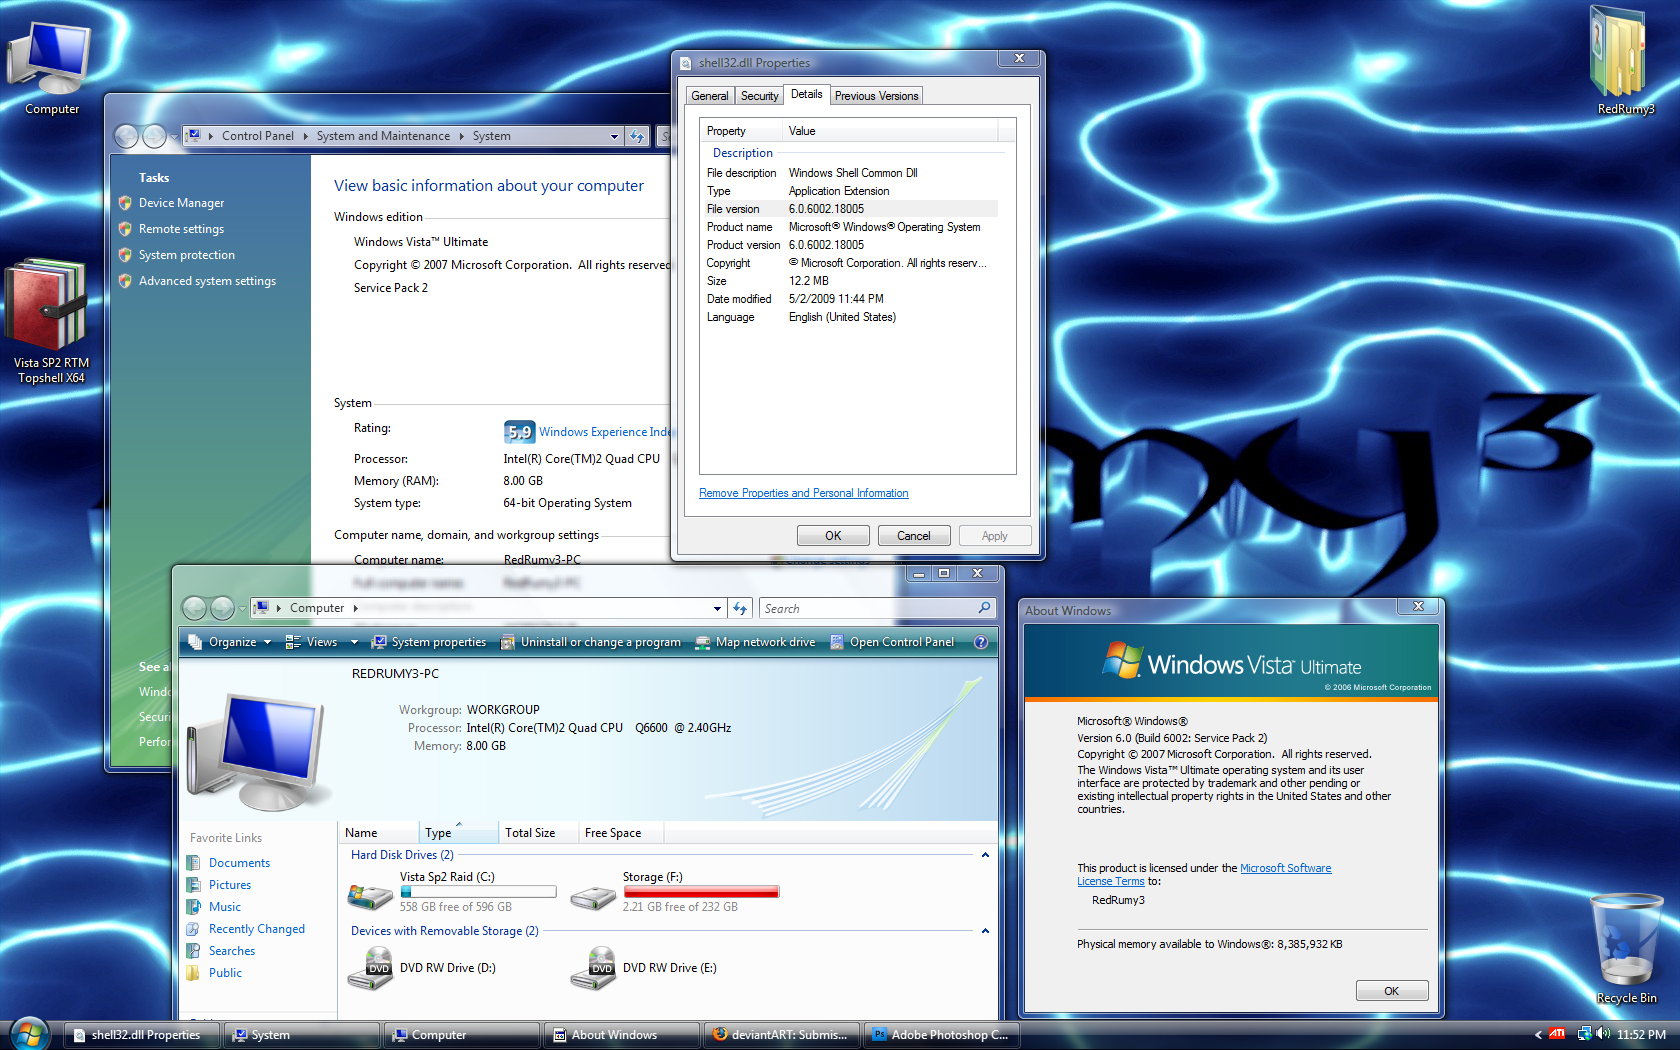The height and width of the screenshot is (1050, 1680).
Task: Click Map network drive toolbar button
Action: (x=755, y=642)
